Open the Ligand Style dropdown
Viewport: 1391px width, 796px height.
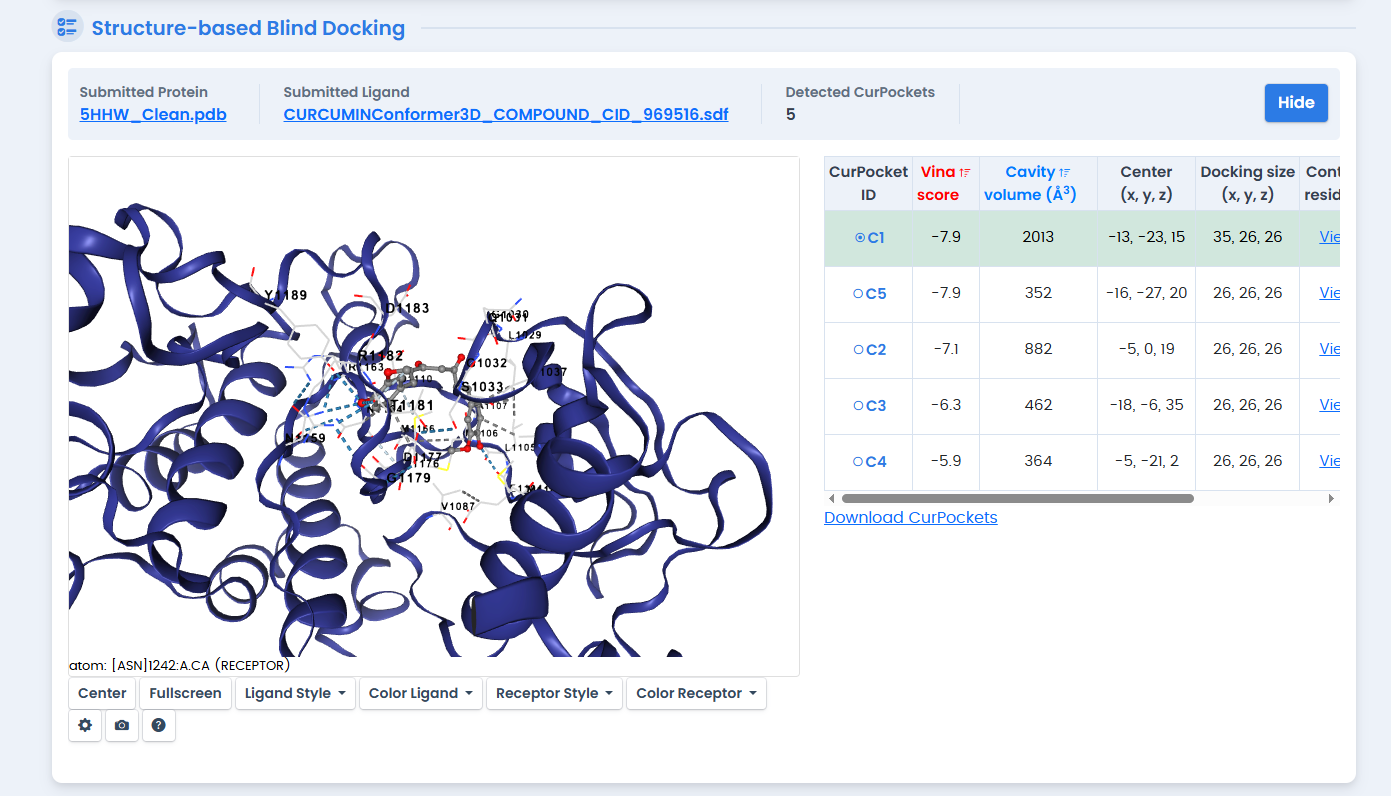pyautogui.click(x=295, y=693)
